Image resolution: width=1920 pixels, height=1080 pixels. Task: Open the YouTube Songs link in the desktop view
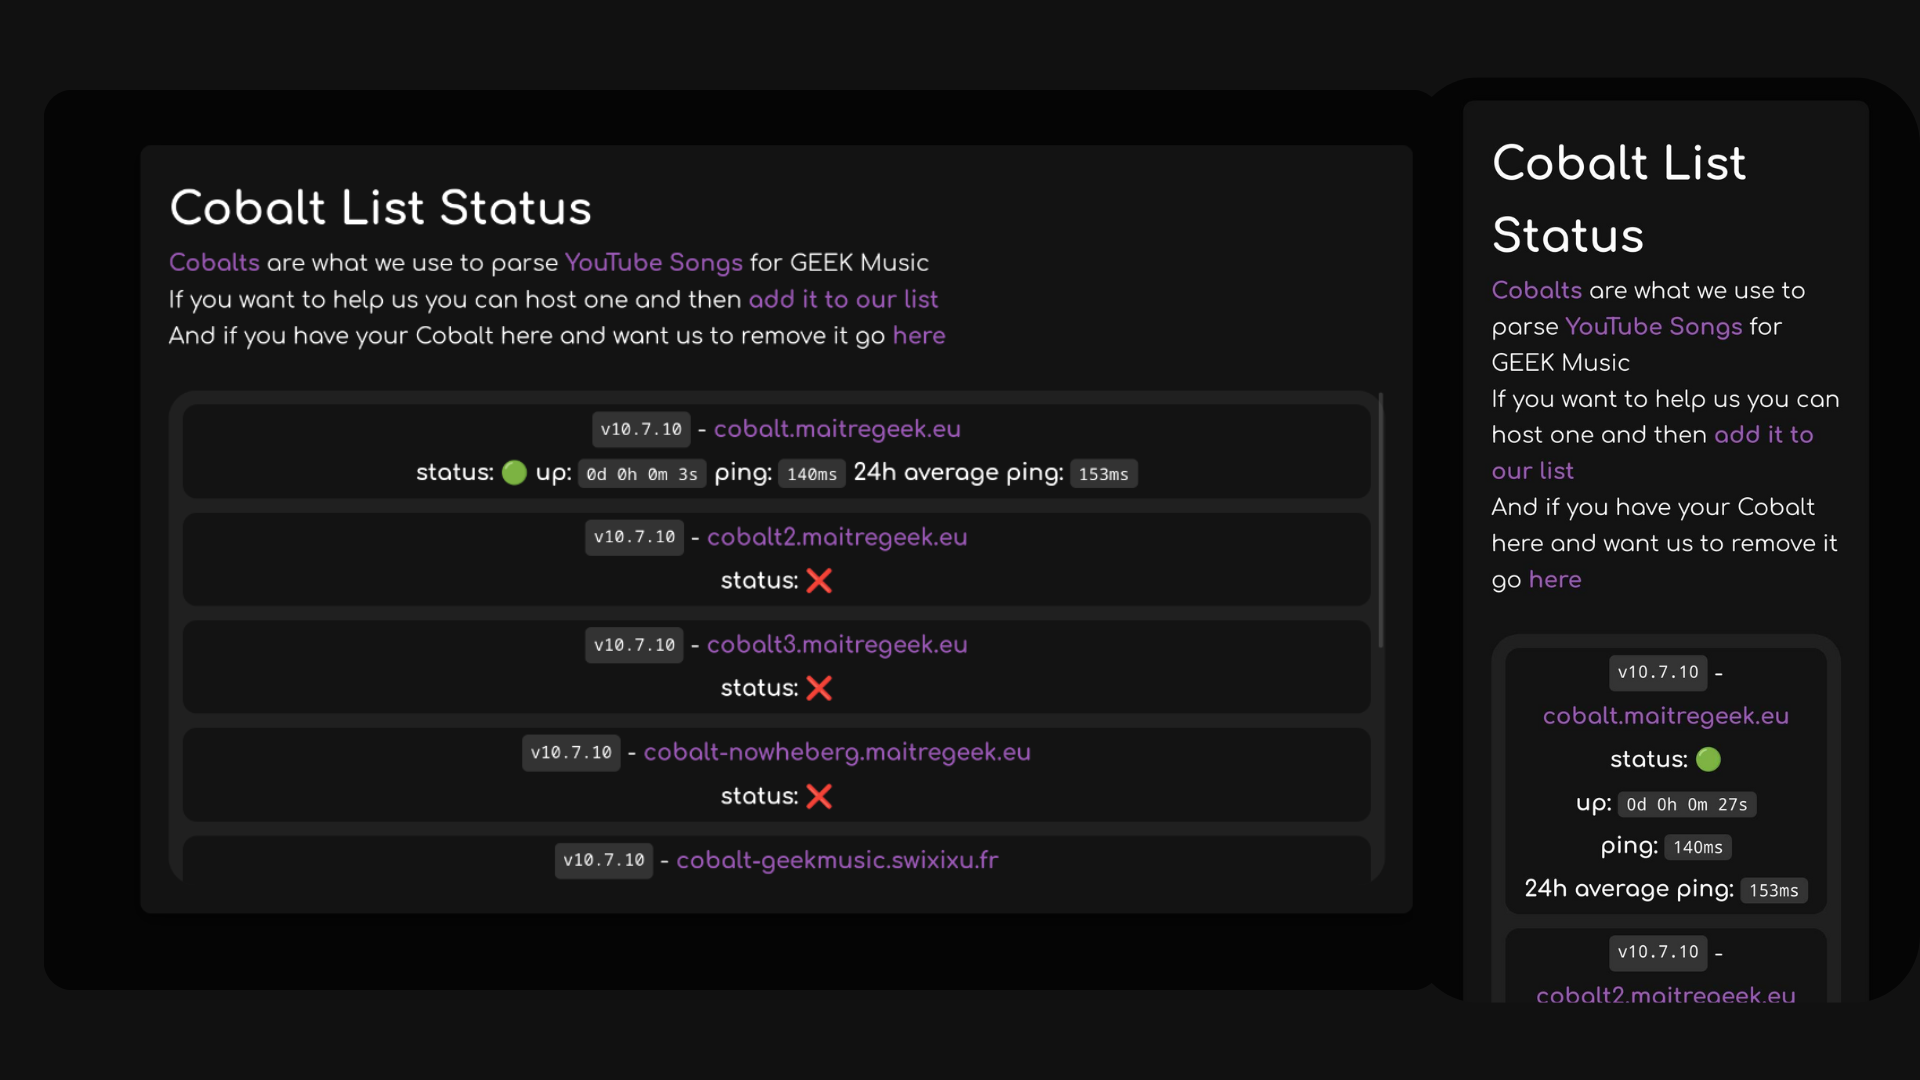click(654, 263)
